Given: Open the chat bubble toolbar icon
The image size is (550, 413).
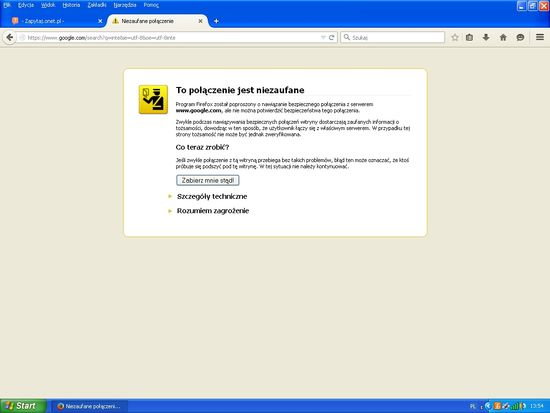Looking at the screenshot, I should click(520, 38).
